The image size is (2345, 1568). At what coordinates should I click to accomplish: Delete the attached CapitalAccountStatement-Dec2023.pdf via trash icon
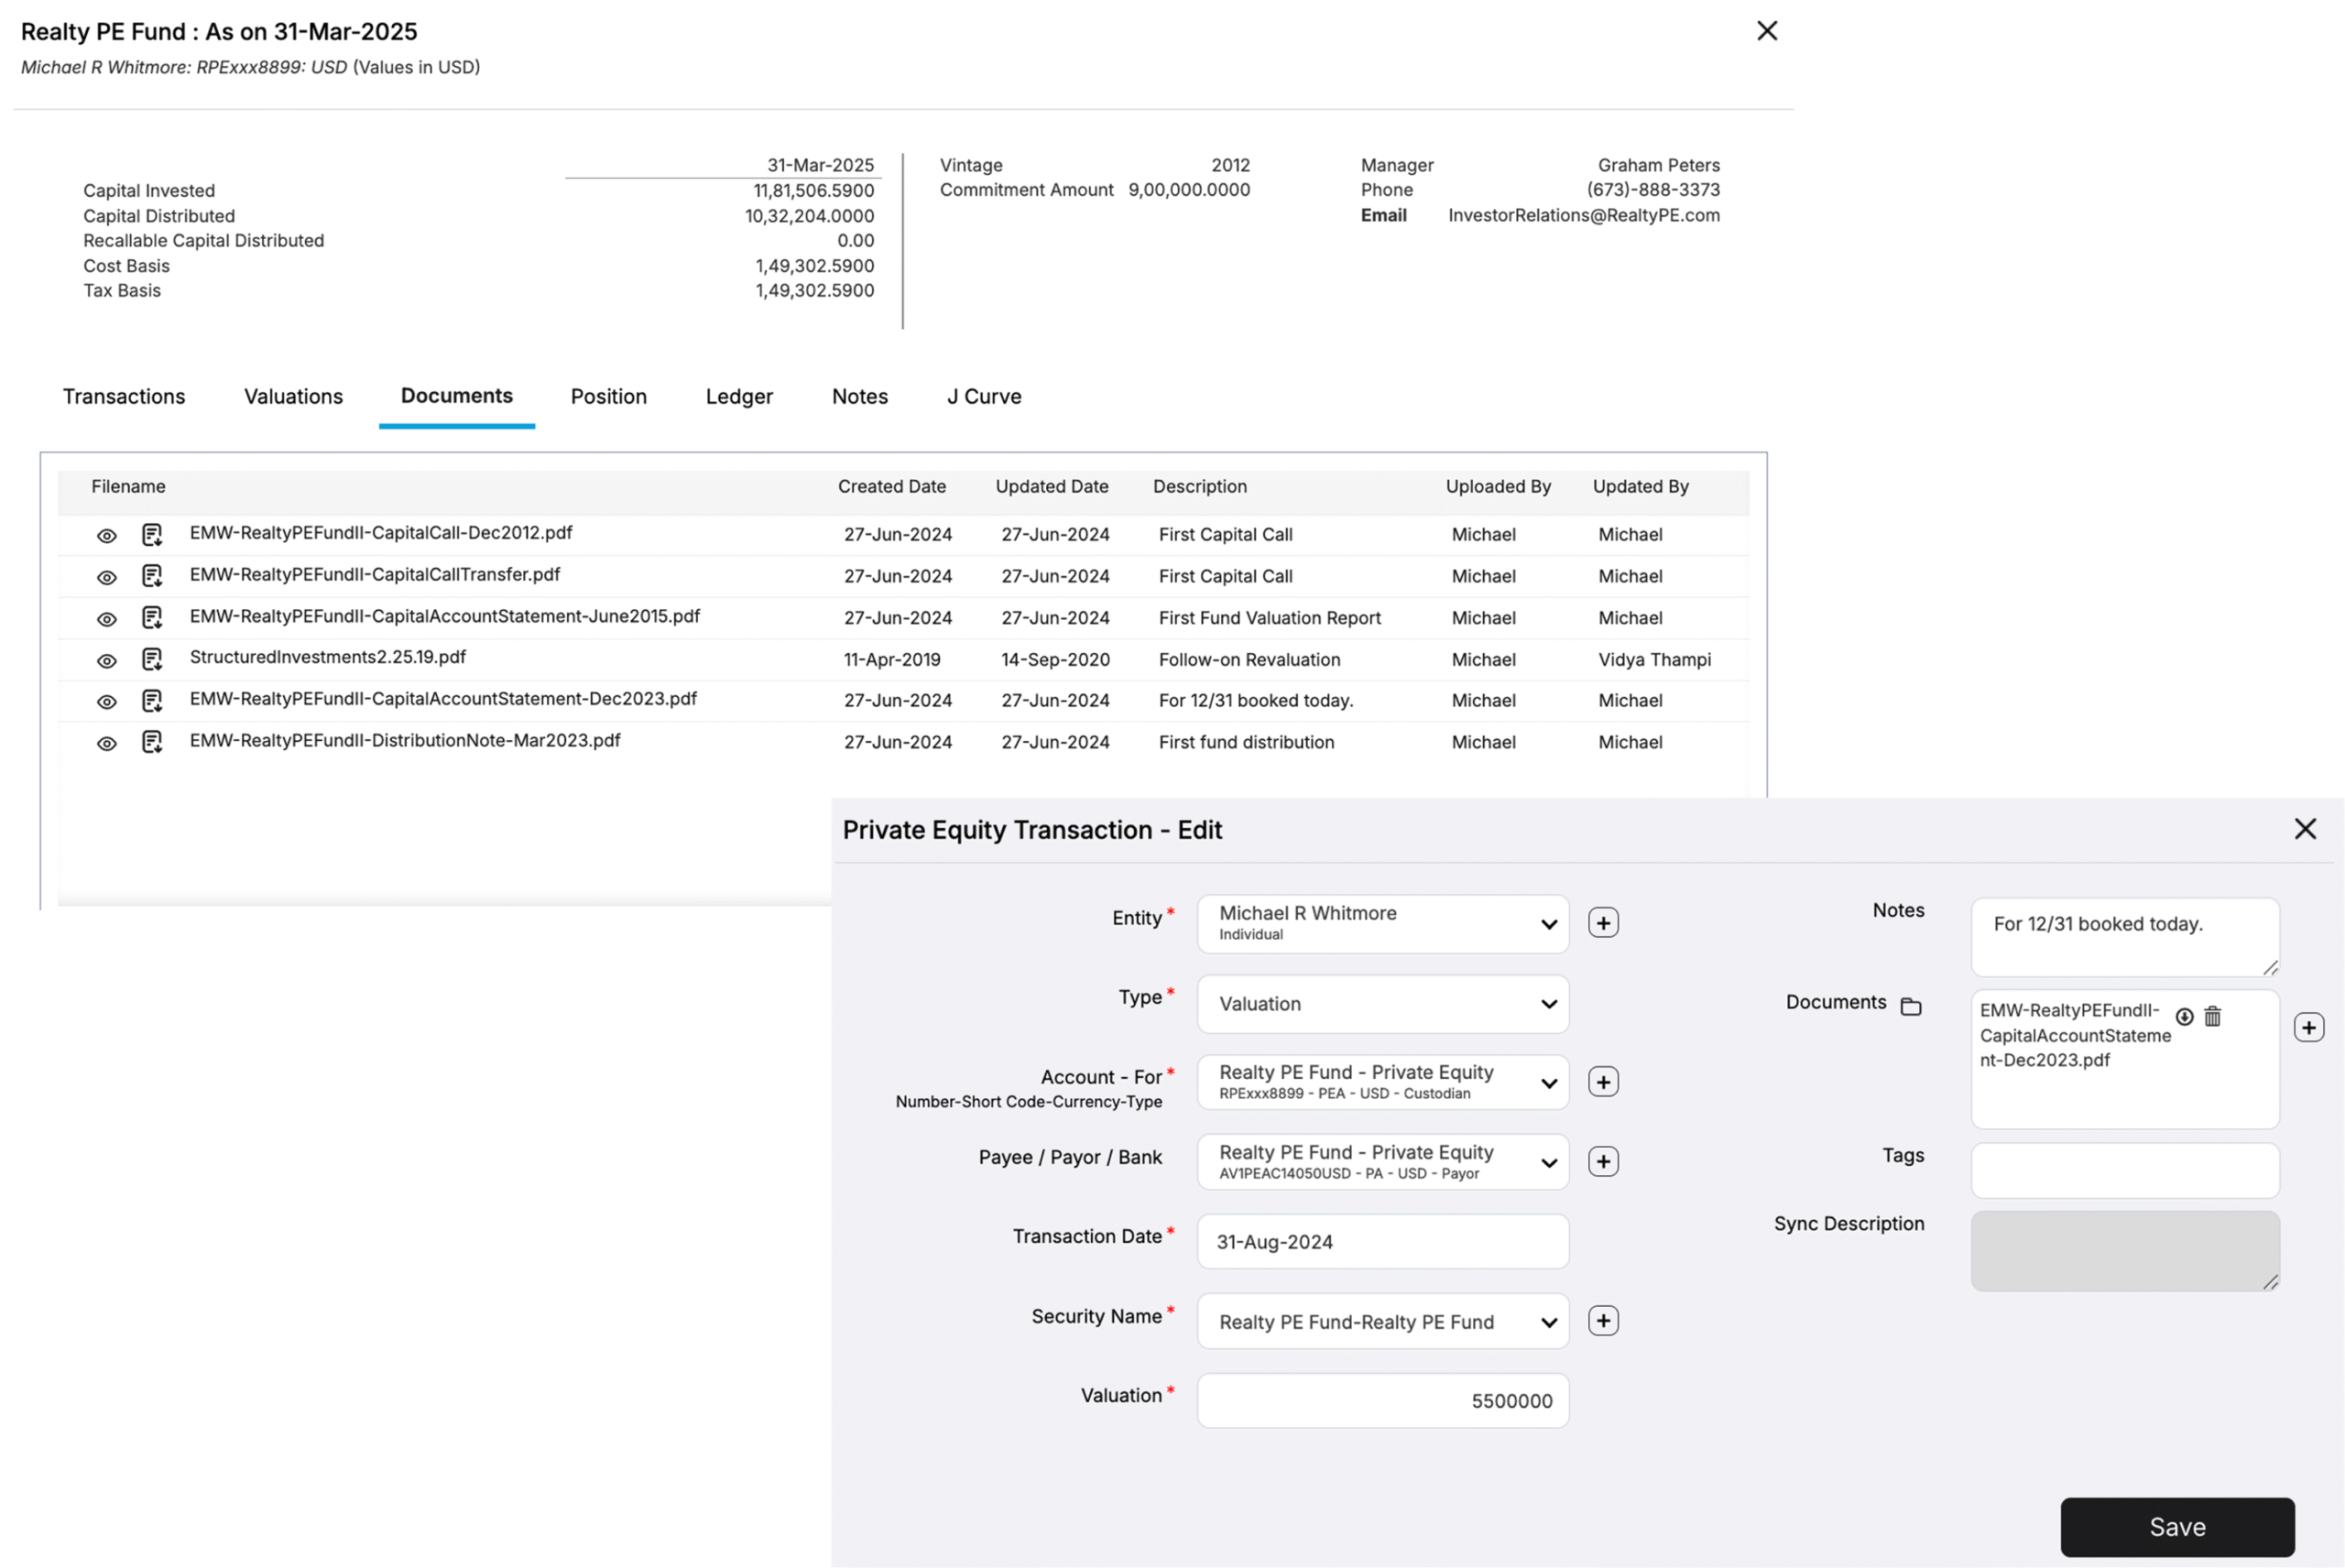2212,1016
